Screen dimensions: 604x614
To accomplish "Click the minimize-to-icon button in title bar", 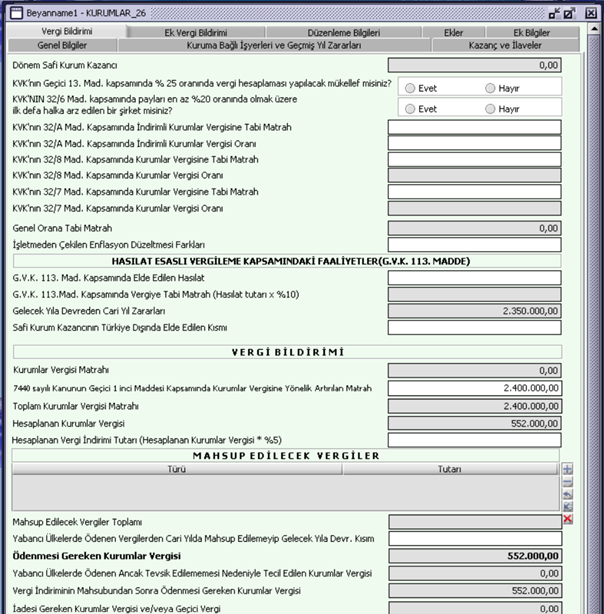I will coord(554,13).
